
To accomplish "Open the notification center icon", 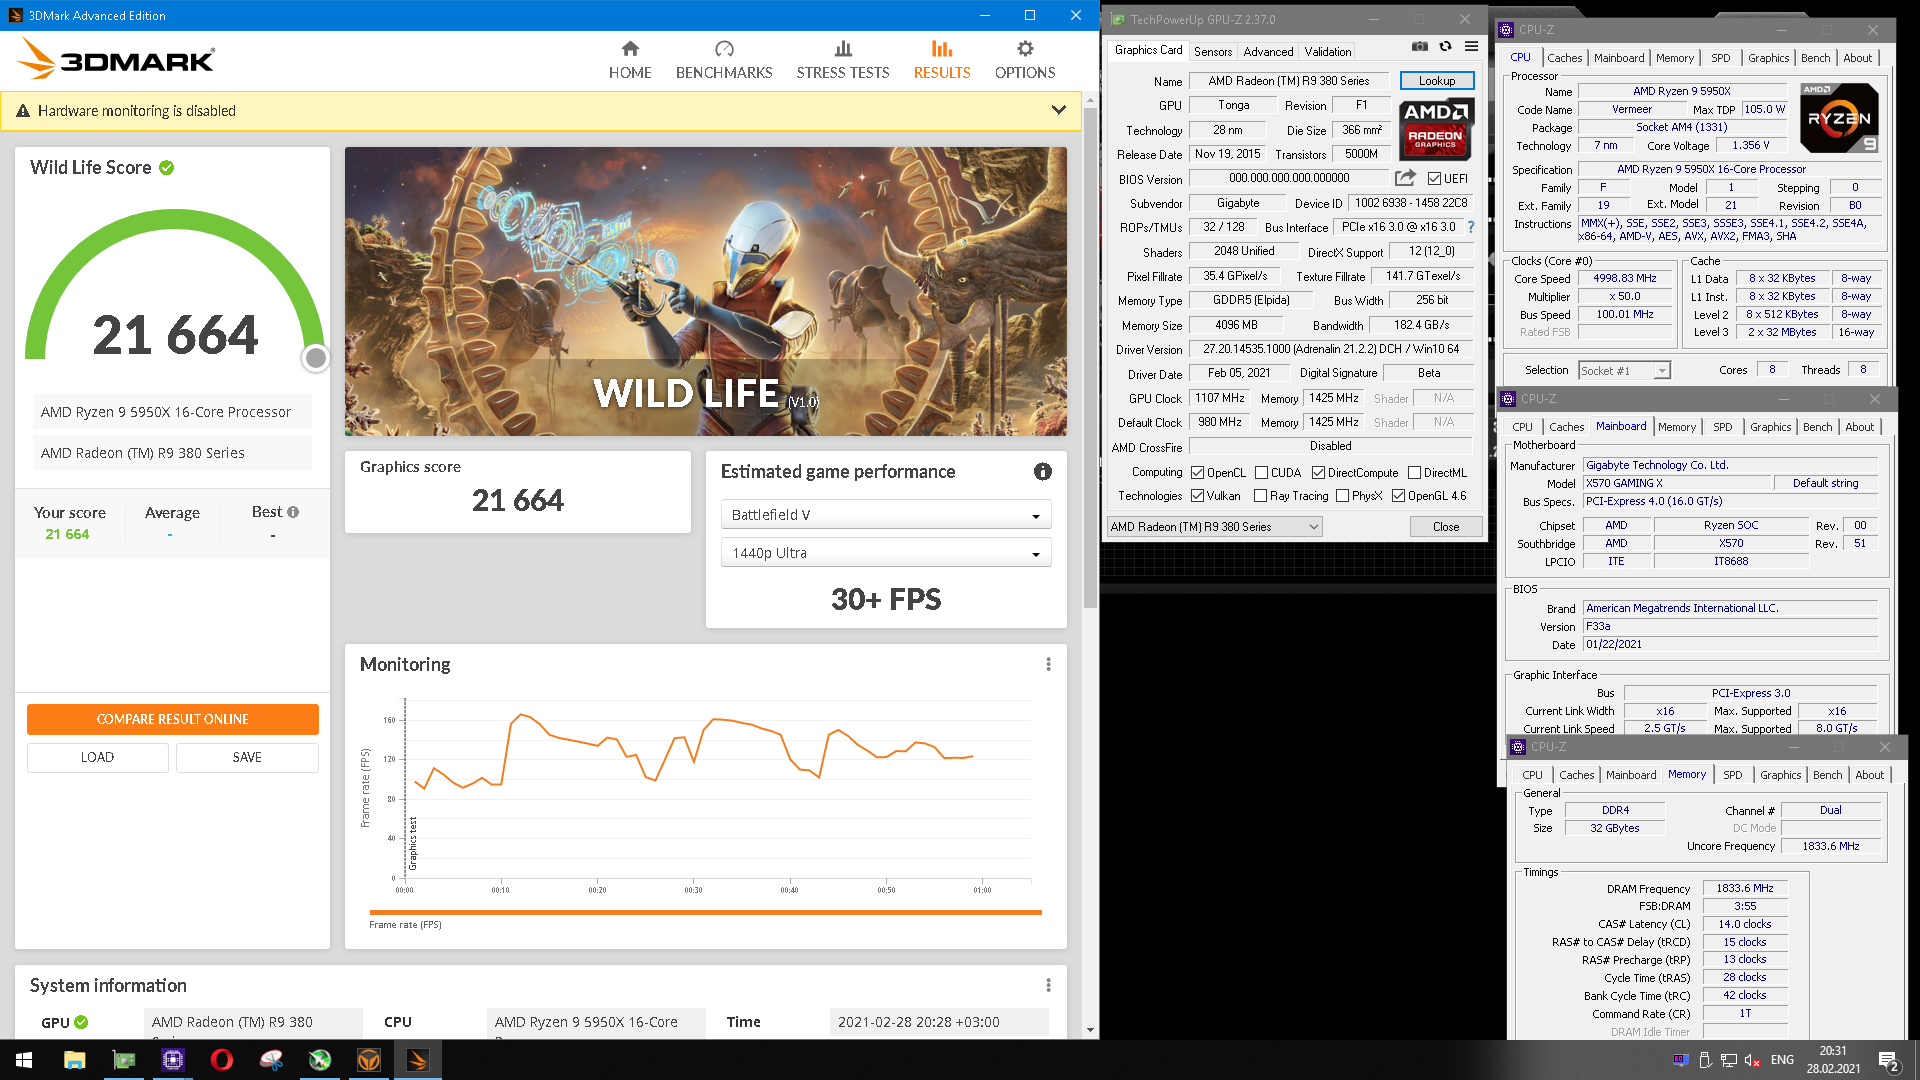I will tap(1889, 1061).
